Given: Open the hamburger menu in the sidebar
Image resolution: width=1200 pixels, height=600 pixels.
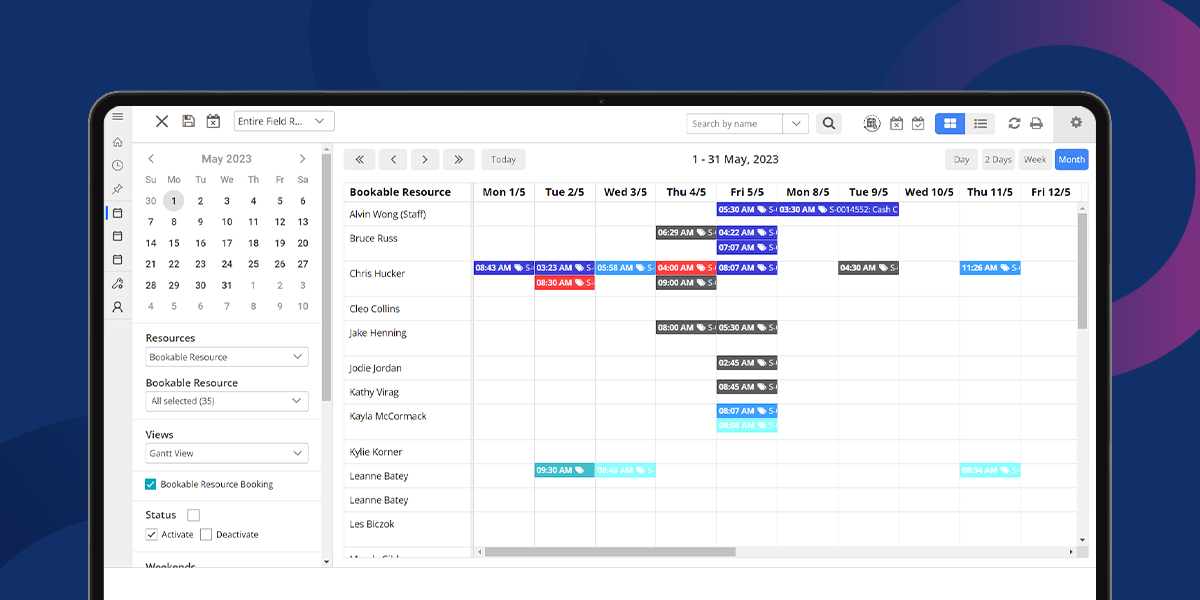Looking at the screenshot, I should pos(117,117).
